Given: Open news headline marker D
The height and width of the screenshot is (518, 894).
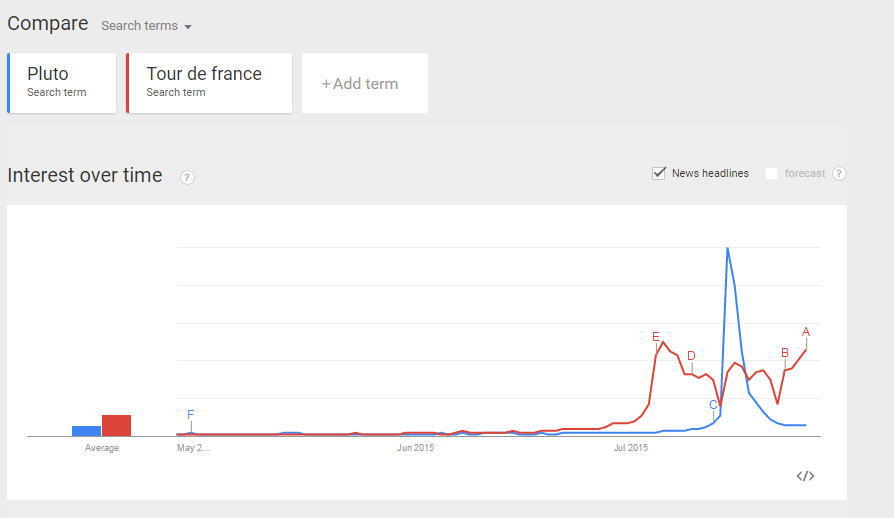Looking at the screenshot, I should click(691, 356).
